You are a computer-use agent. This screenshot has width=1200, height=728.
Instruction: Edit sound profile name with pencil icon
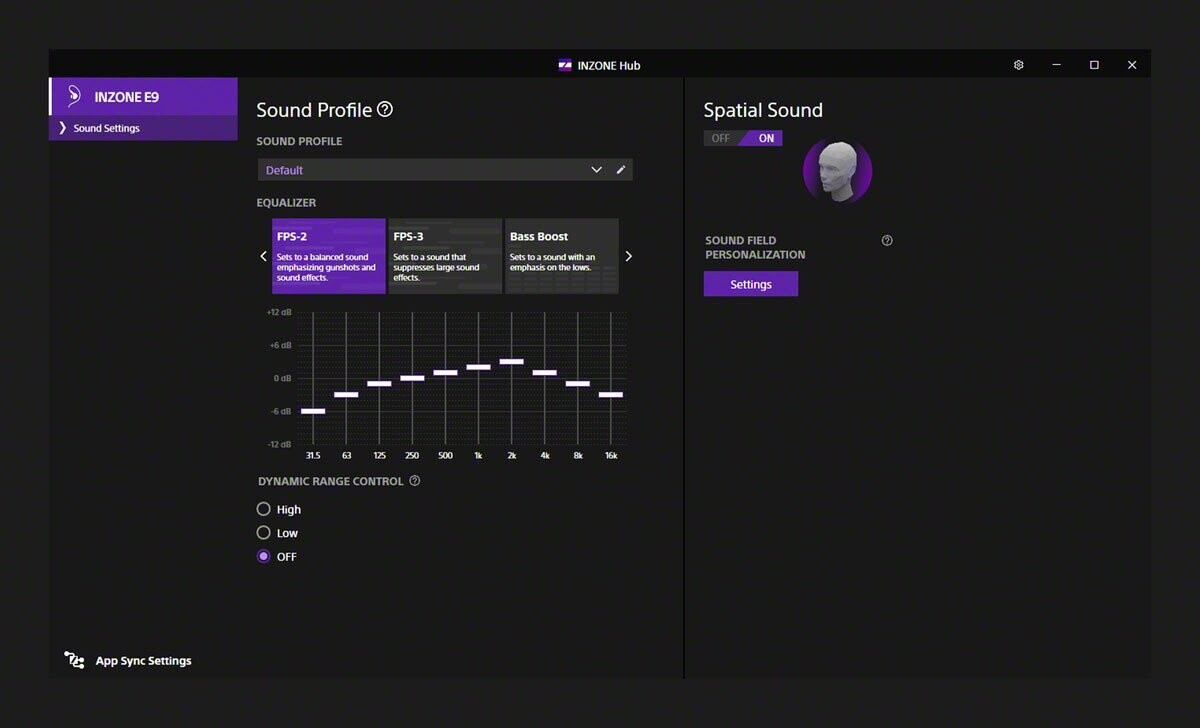(x=621, y=170)
